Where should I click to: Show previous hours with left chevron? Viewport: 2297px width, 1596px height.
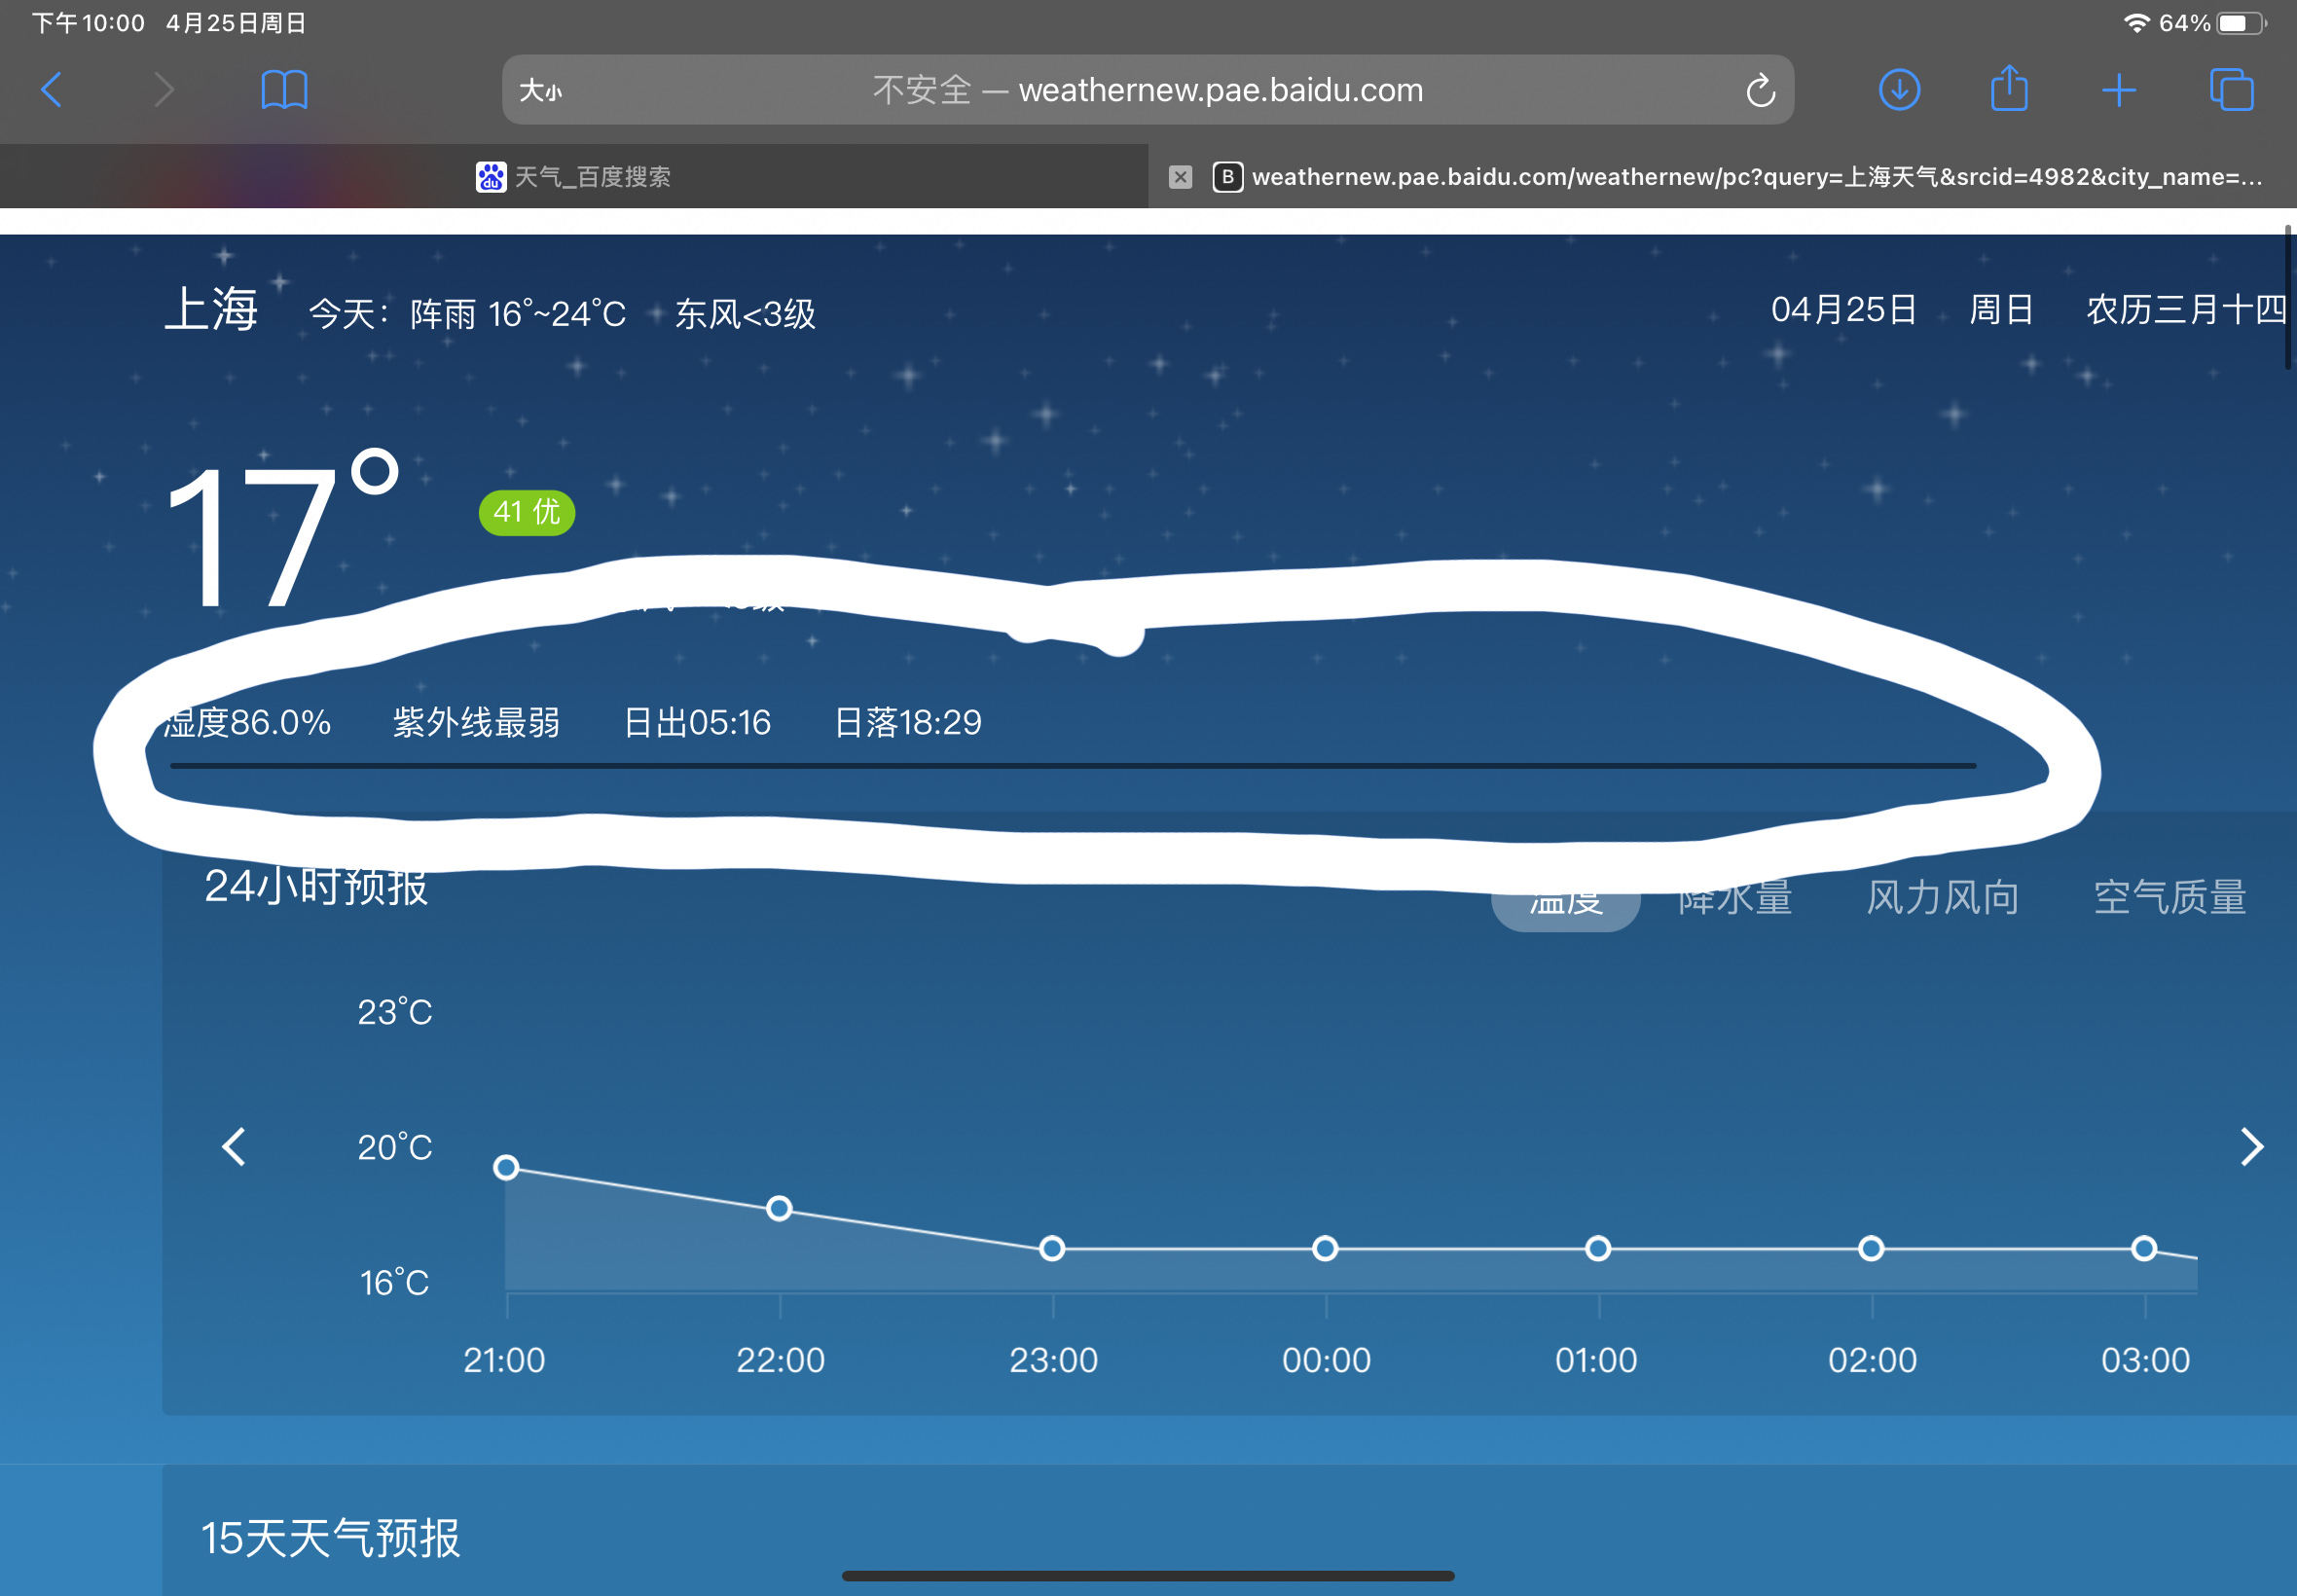234,1147
